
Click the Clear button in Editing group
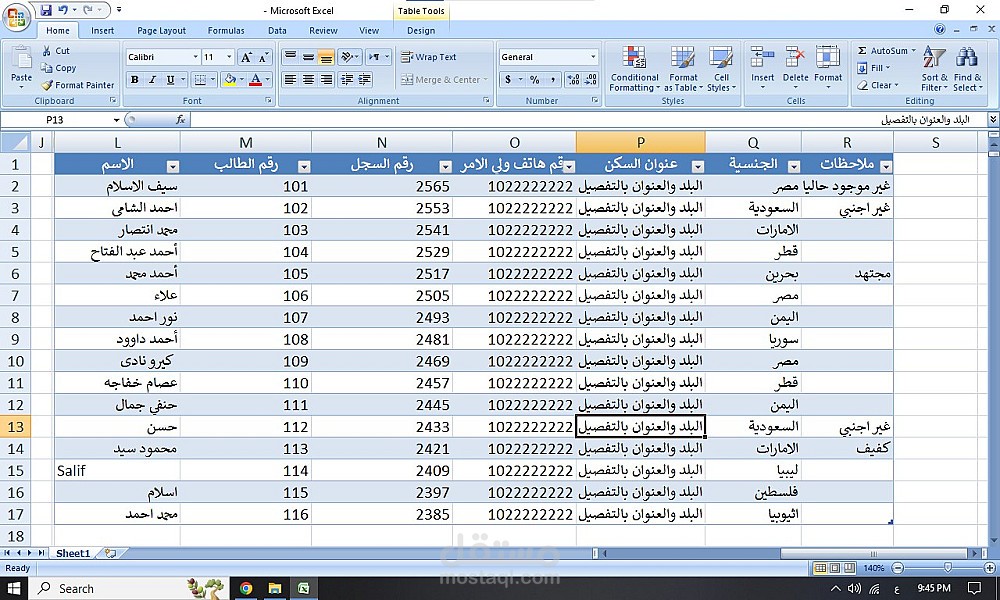(x=878, y=85)
